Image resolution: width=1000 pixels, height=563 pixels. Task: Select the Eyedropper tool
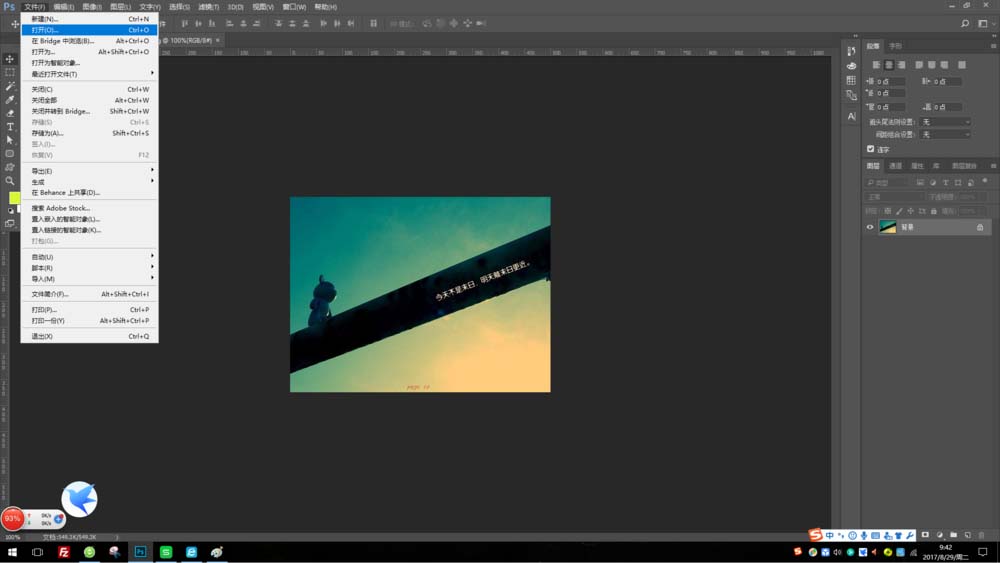pos(10,99)
